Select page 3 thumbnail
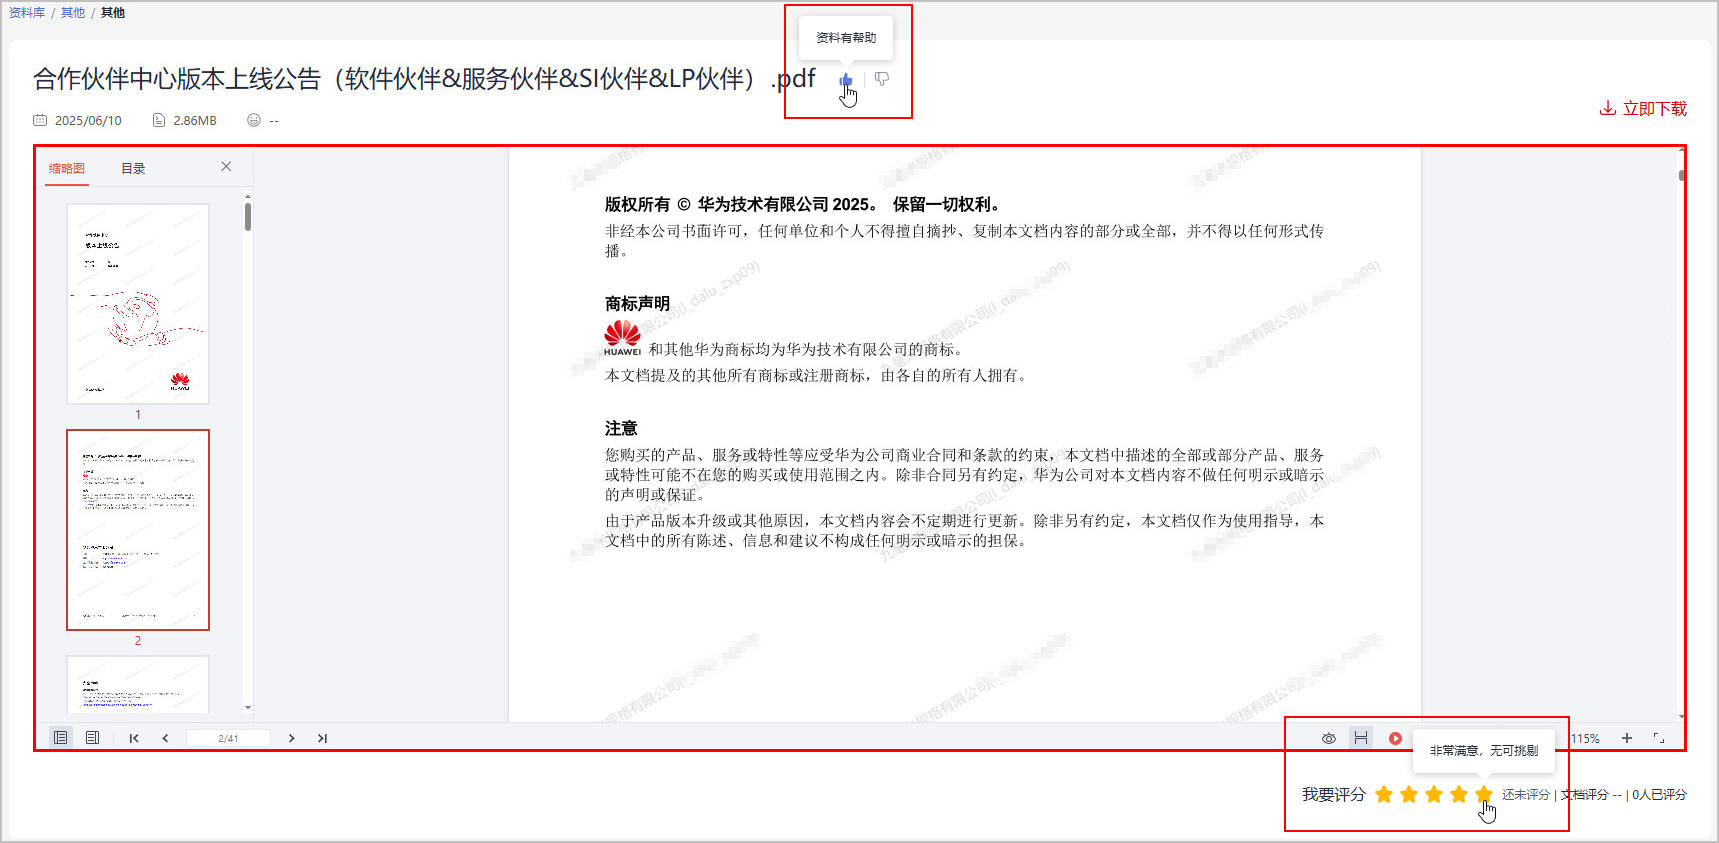Image resolution: width=1719 pixels, height=843 pixels. tap(138, 684)
